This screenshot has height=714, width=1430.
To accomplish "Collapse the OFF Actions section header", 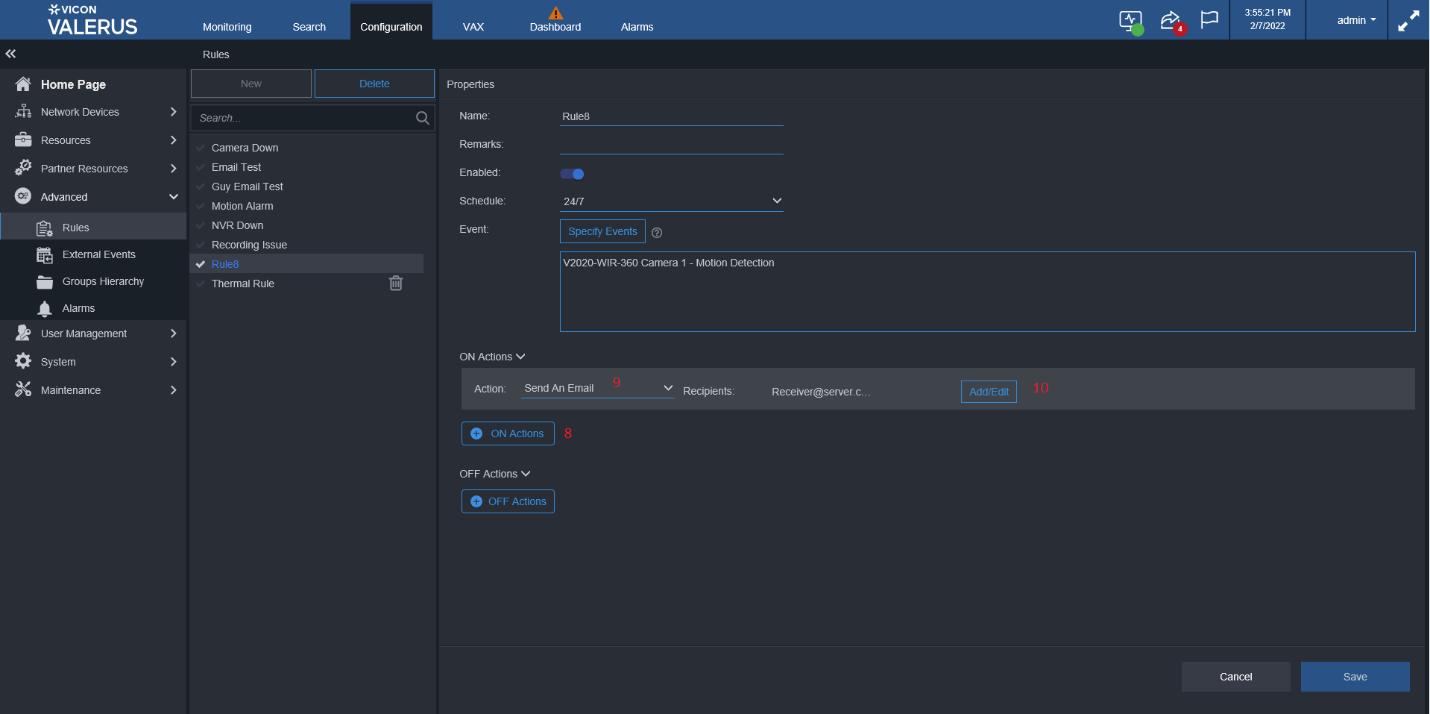I will [x=495, y=473].
